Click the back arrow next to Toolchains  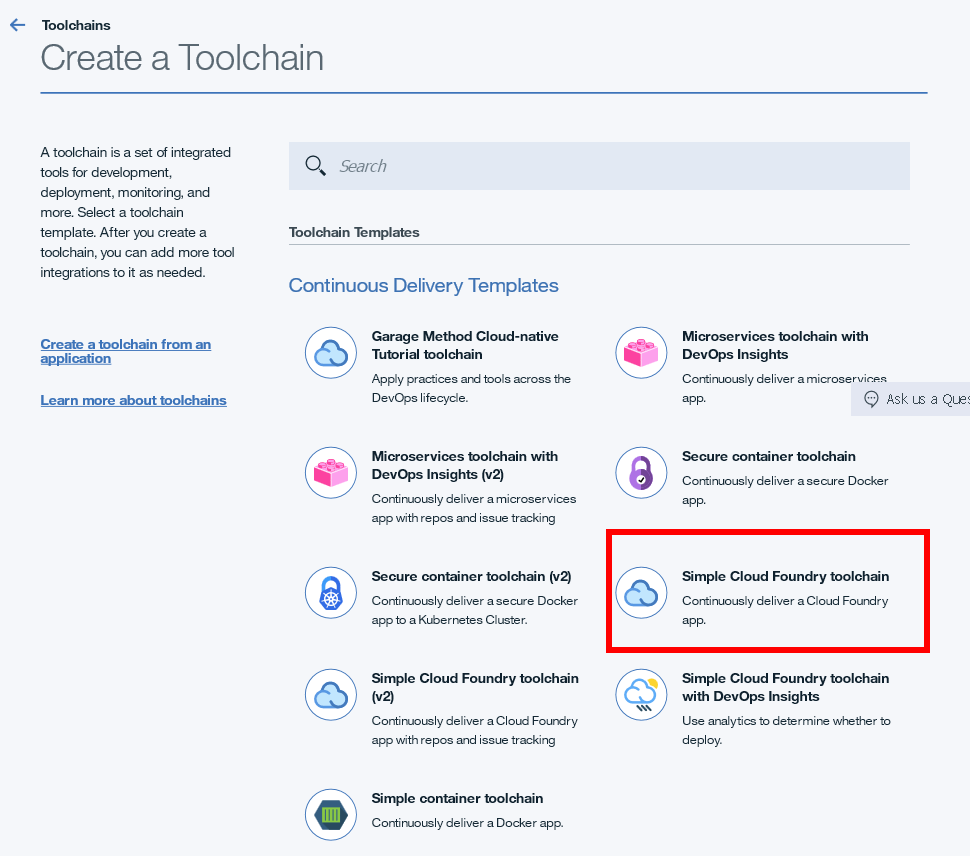[17, 25]
